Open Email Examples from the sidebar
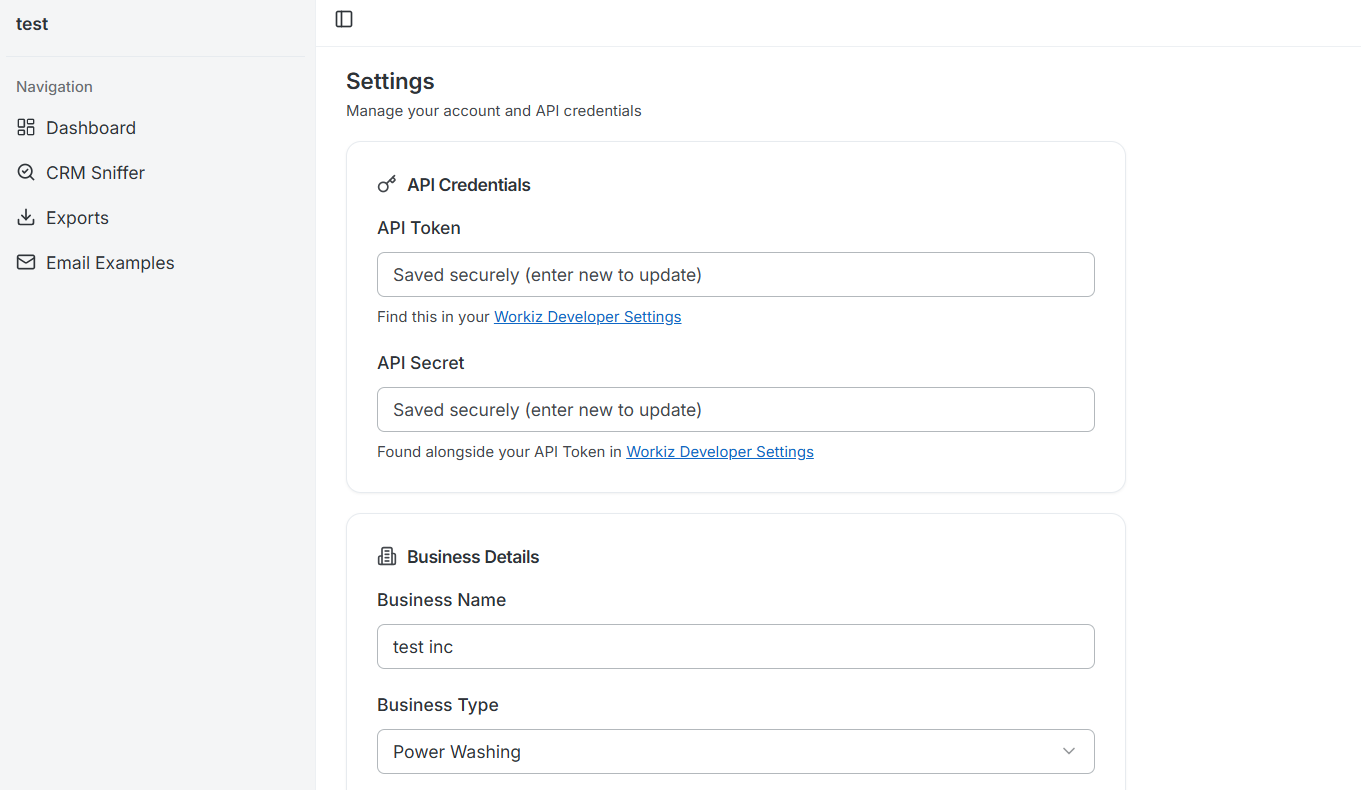1361x790 pixels. (x=110, y=262)
